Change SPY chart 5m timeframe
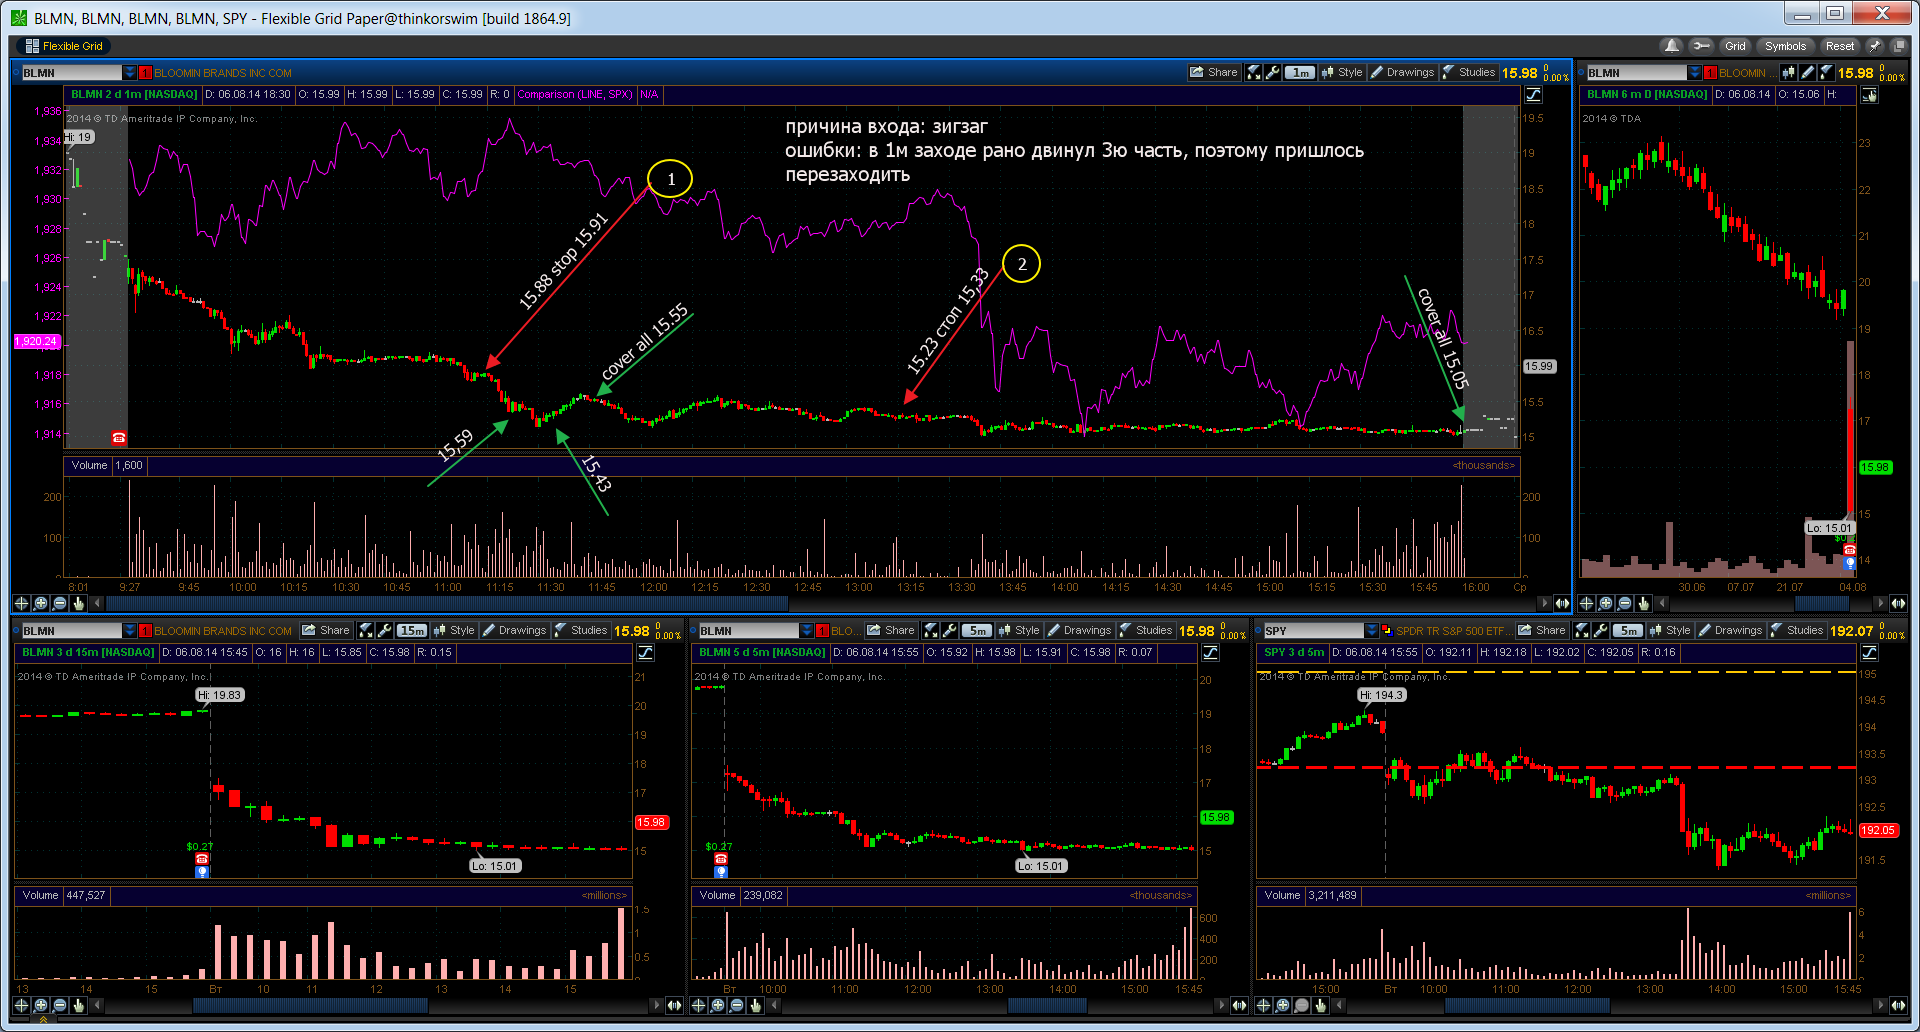Image resolution: width=1920 pixels, height=1032 pixels. point(1628,630)
